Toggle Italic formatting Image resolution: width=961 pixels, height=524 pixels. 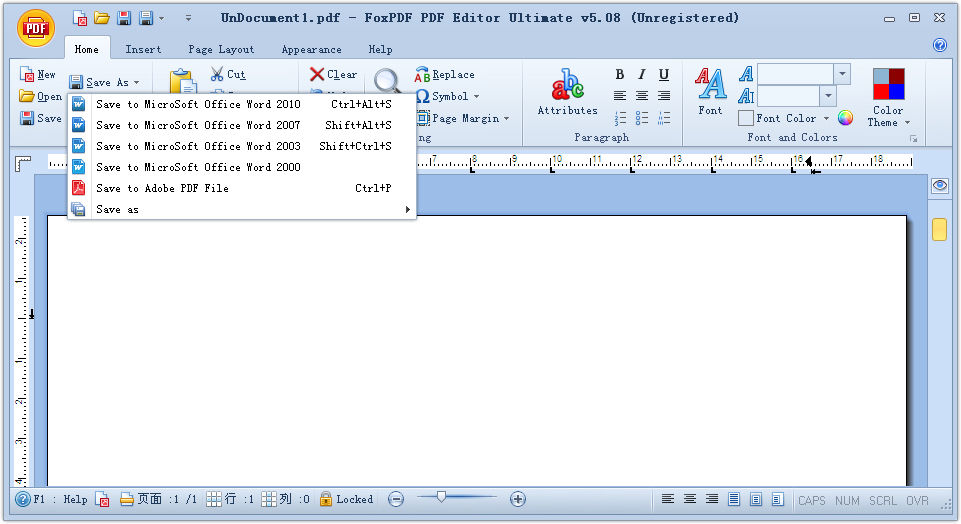coord(642,74)
